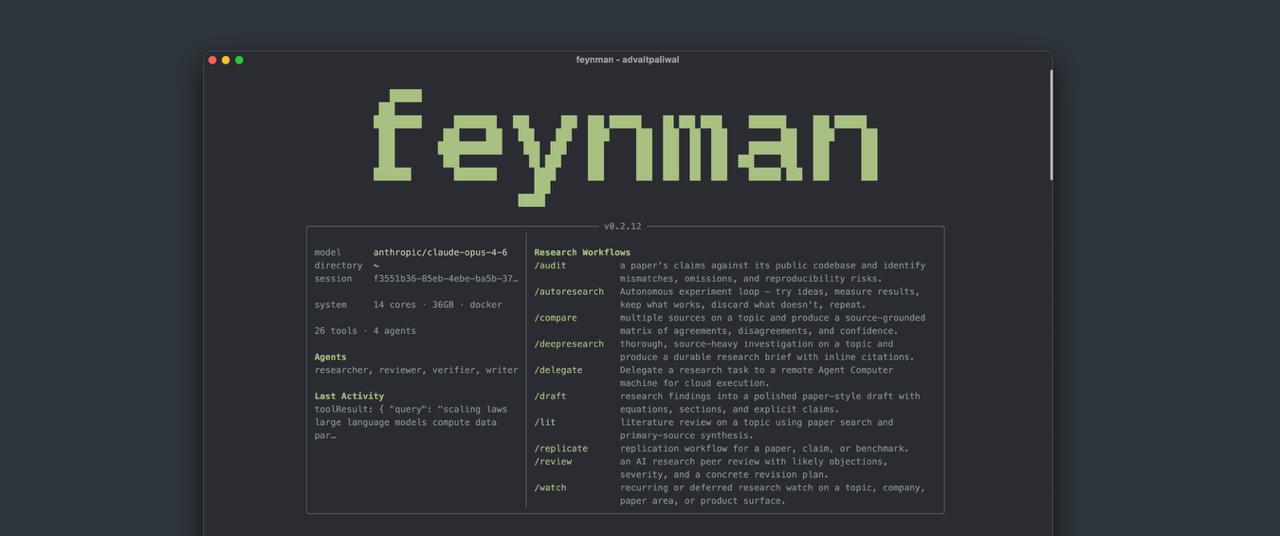
Task: Click the model value anthropic/claude-opus-4-6
Action: coord(440,253)
